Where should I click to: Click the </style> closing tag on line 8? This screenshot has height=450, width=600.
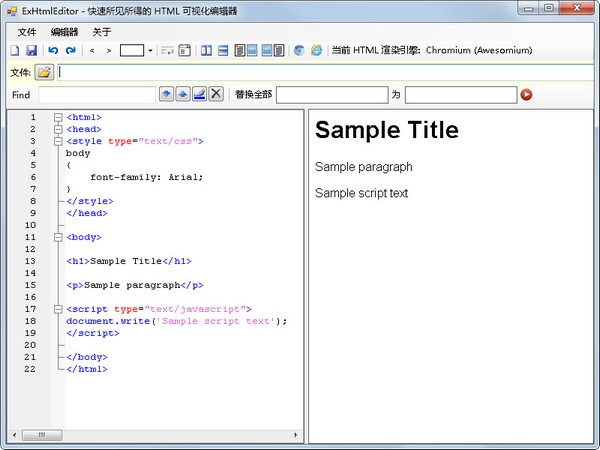[x=90, y=201]
